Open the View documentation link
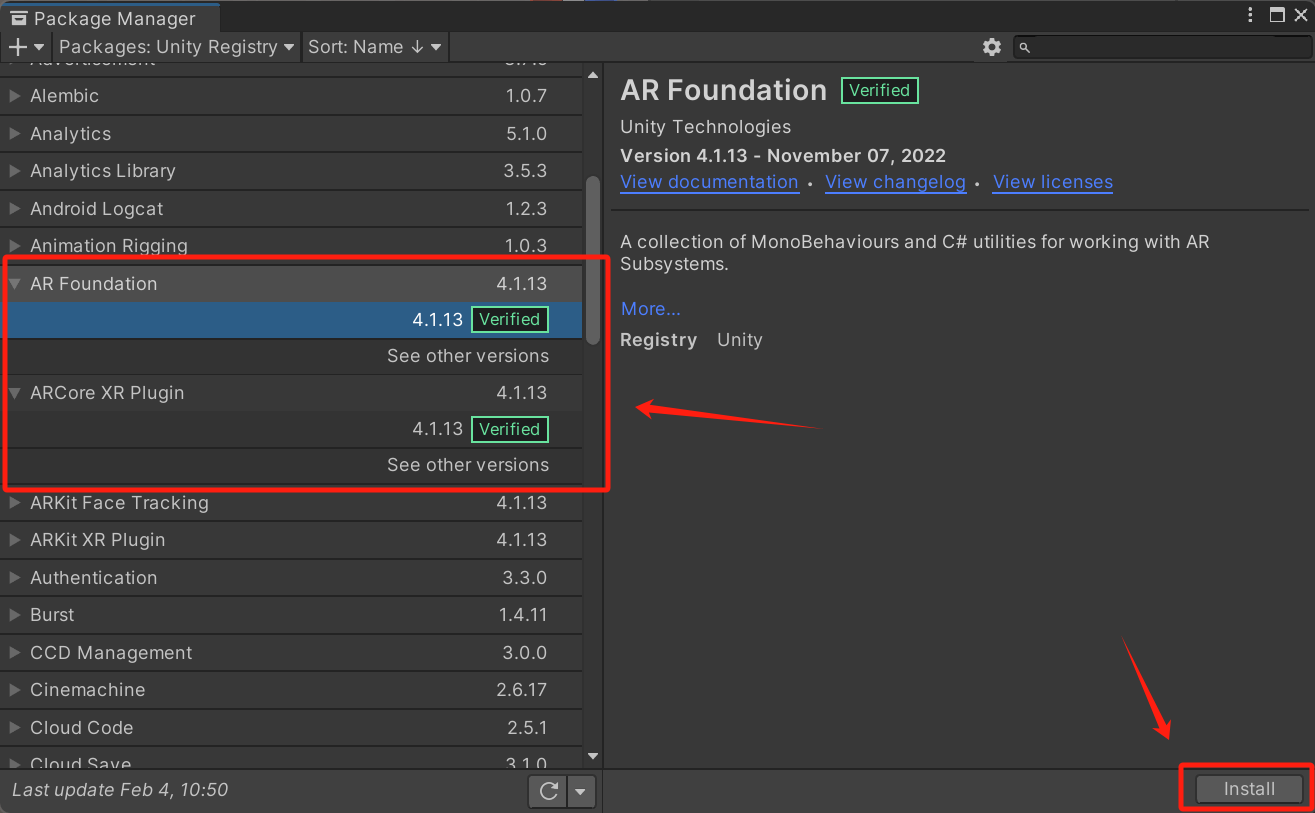1315x813 pixels. tap(709, 182)
